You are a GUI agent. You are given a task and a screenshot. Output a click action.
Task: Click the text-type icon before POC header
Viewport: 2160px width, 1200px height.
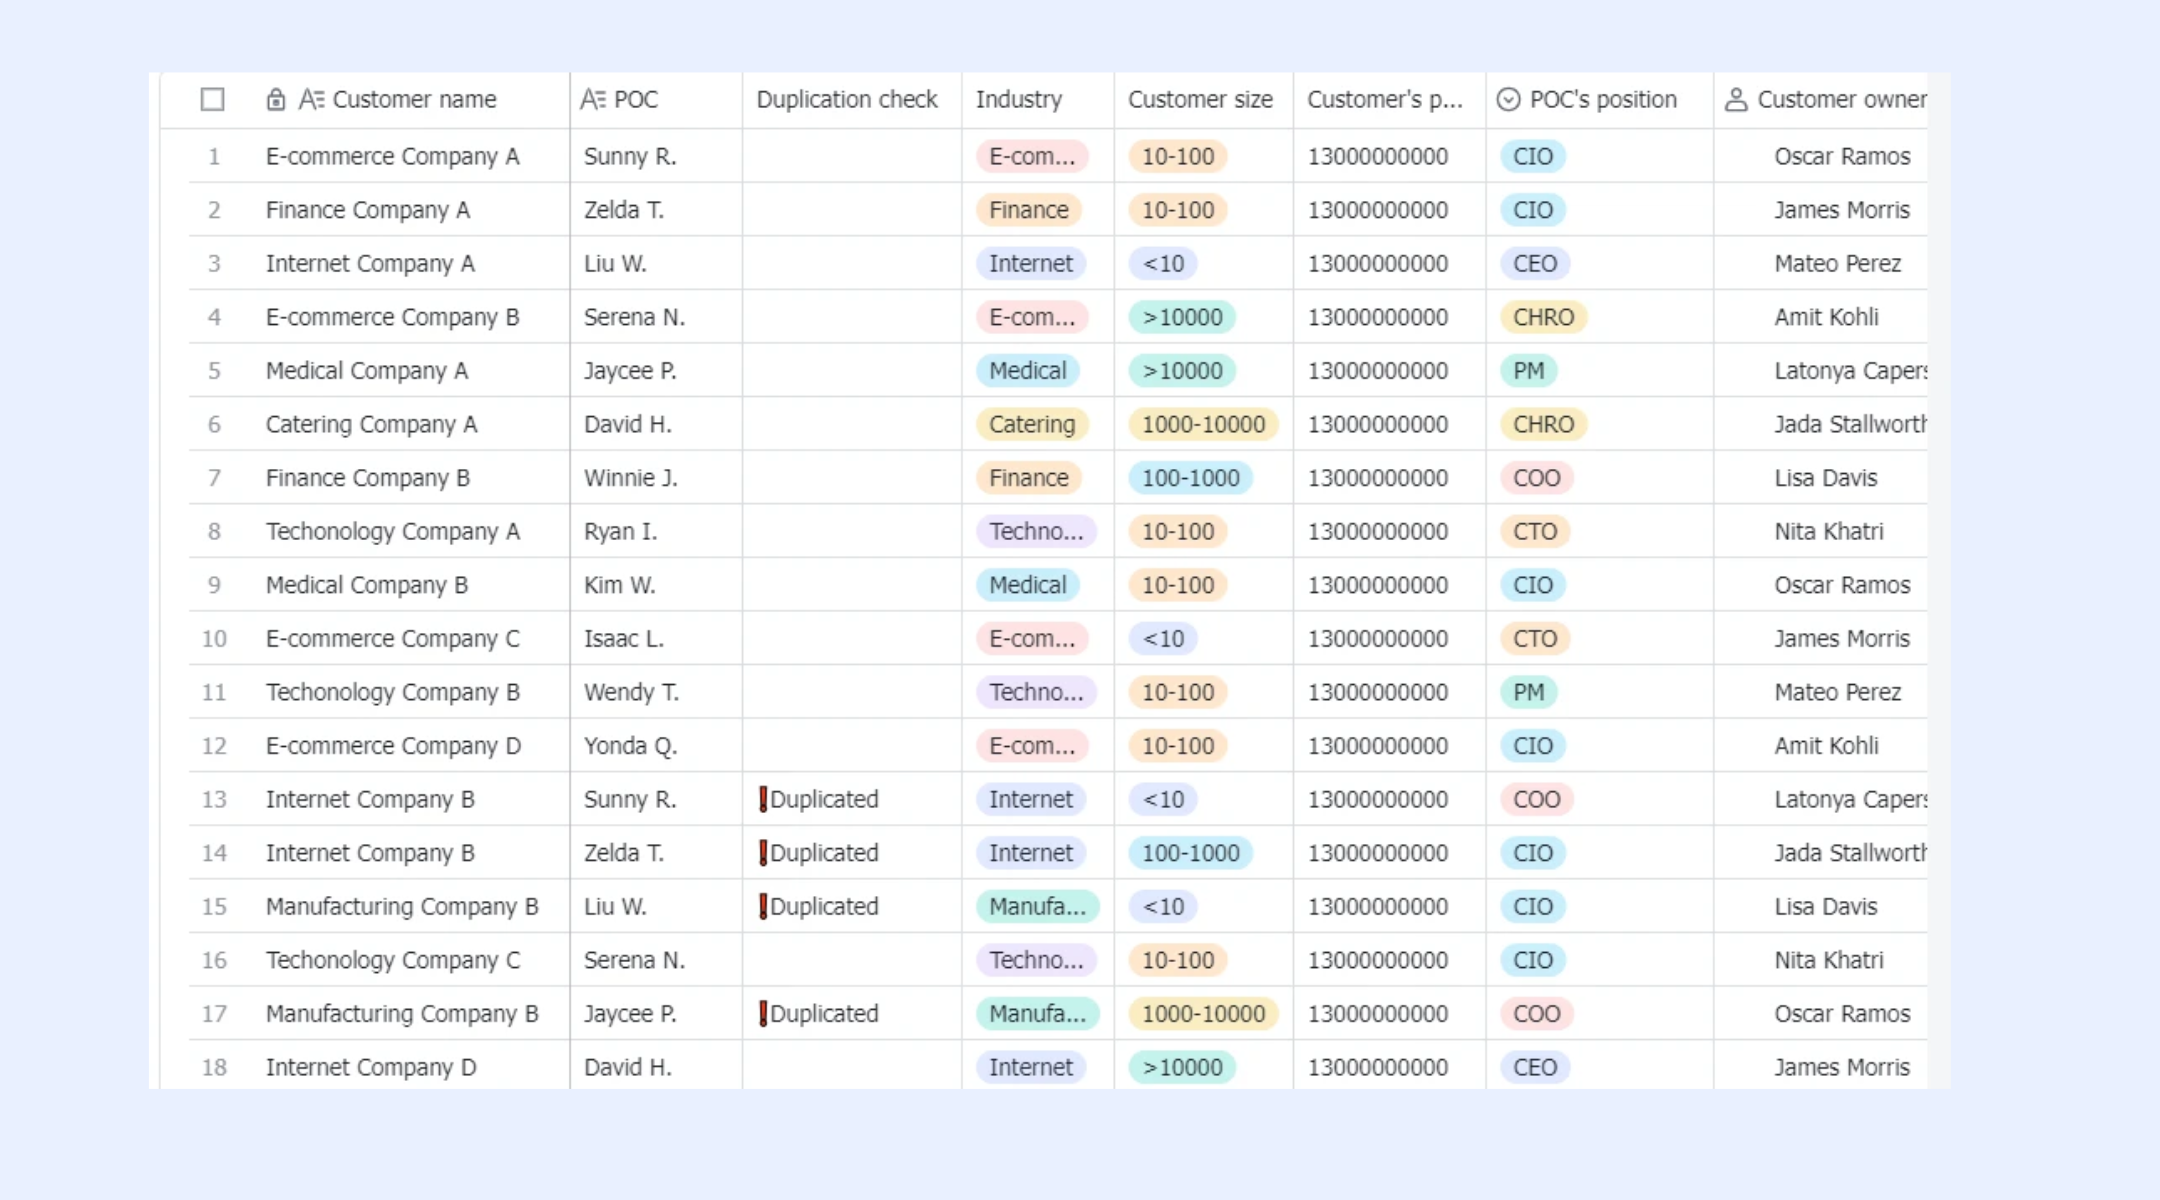tap(593, 99)
